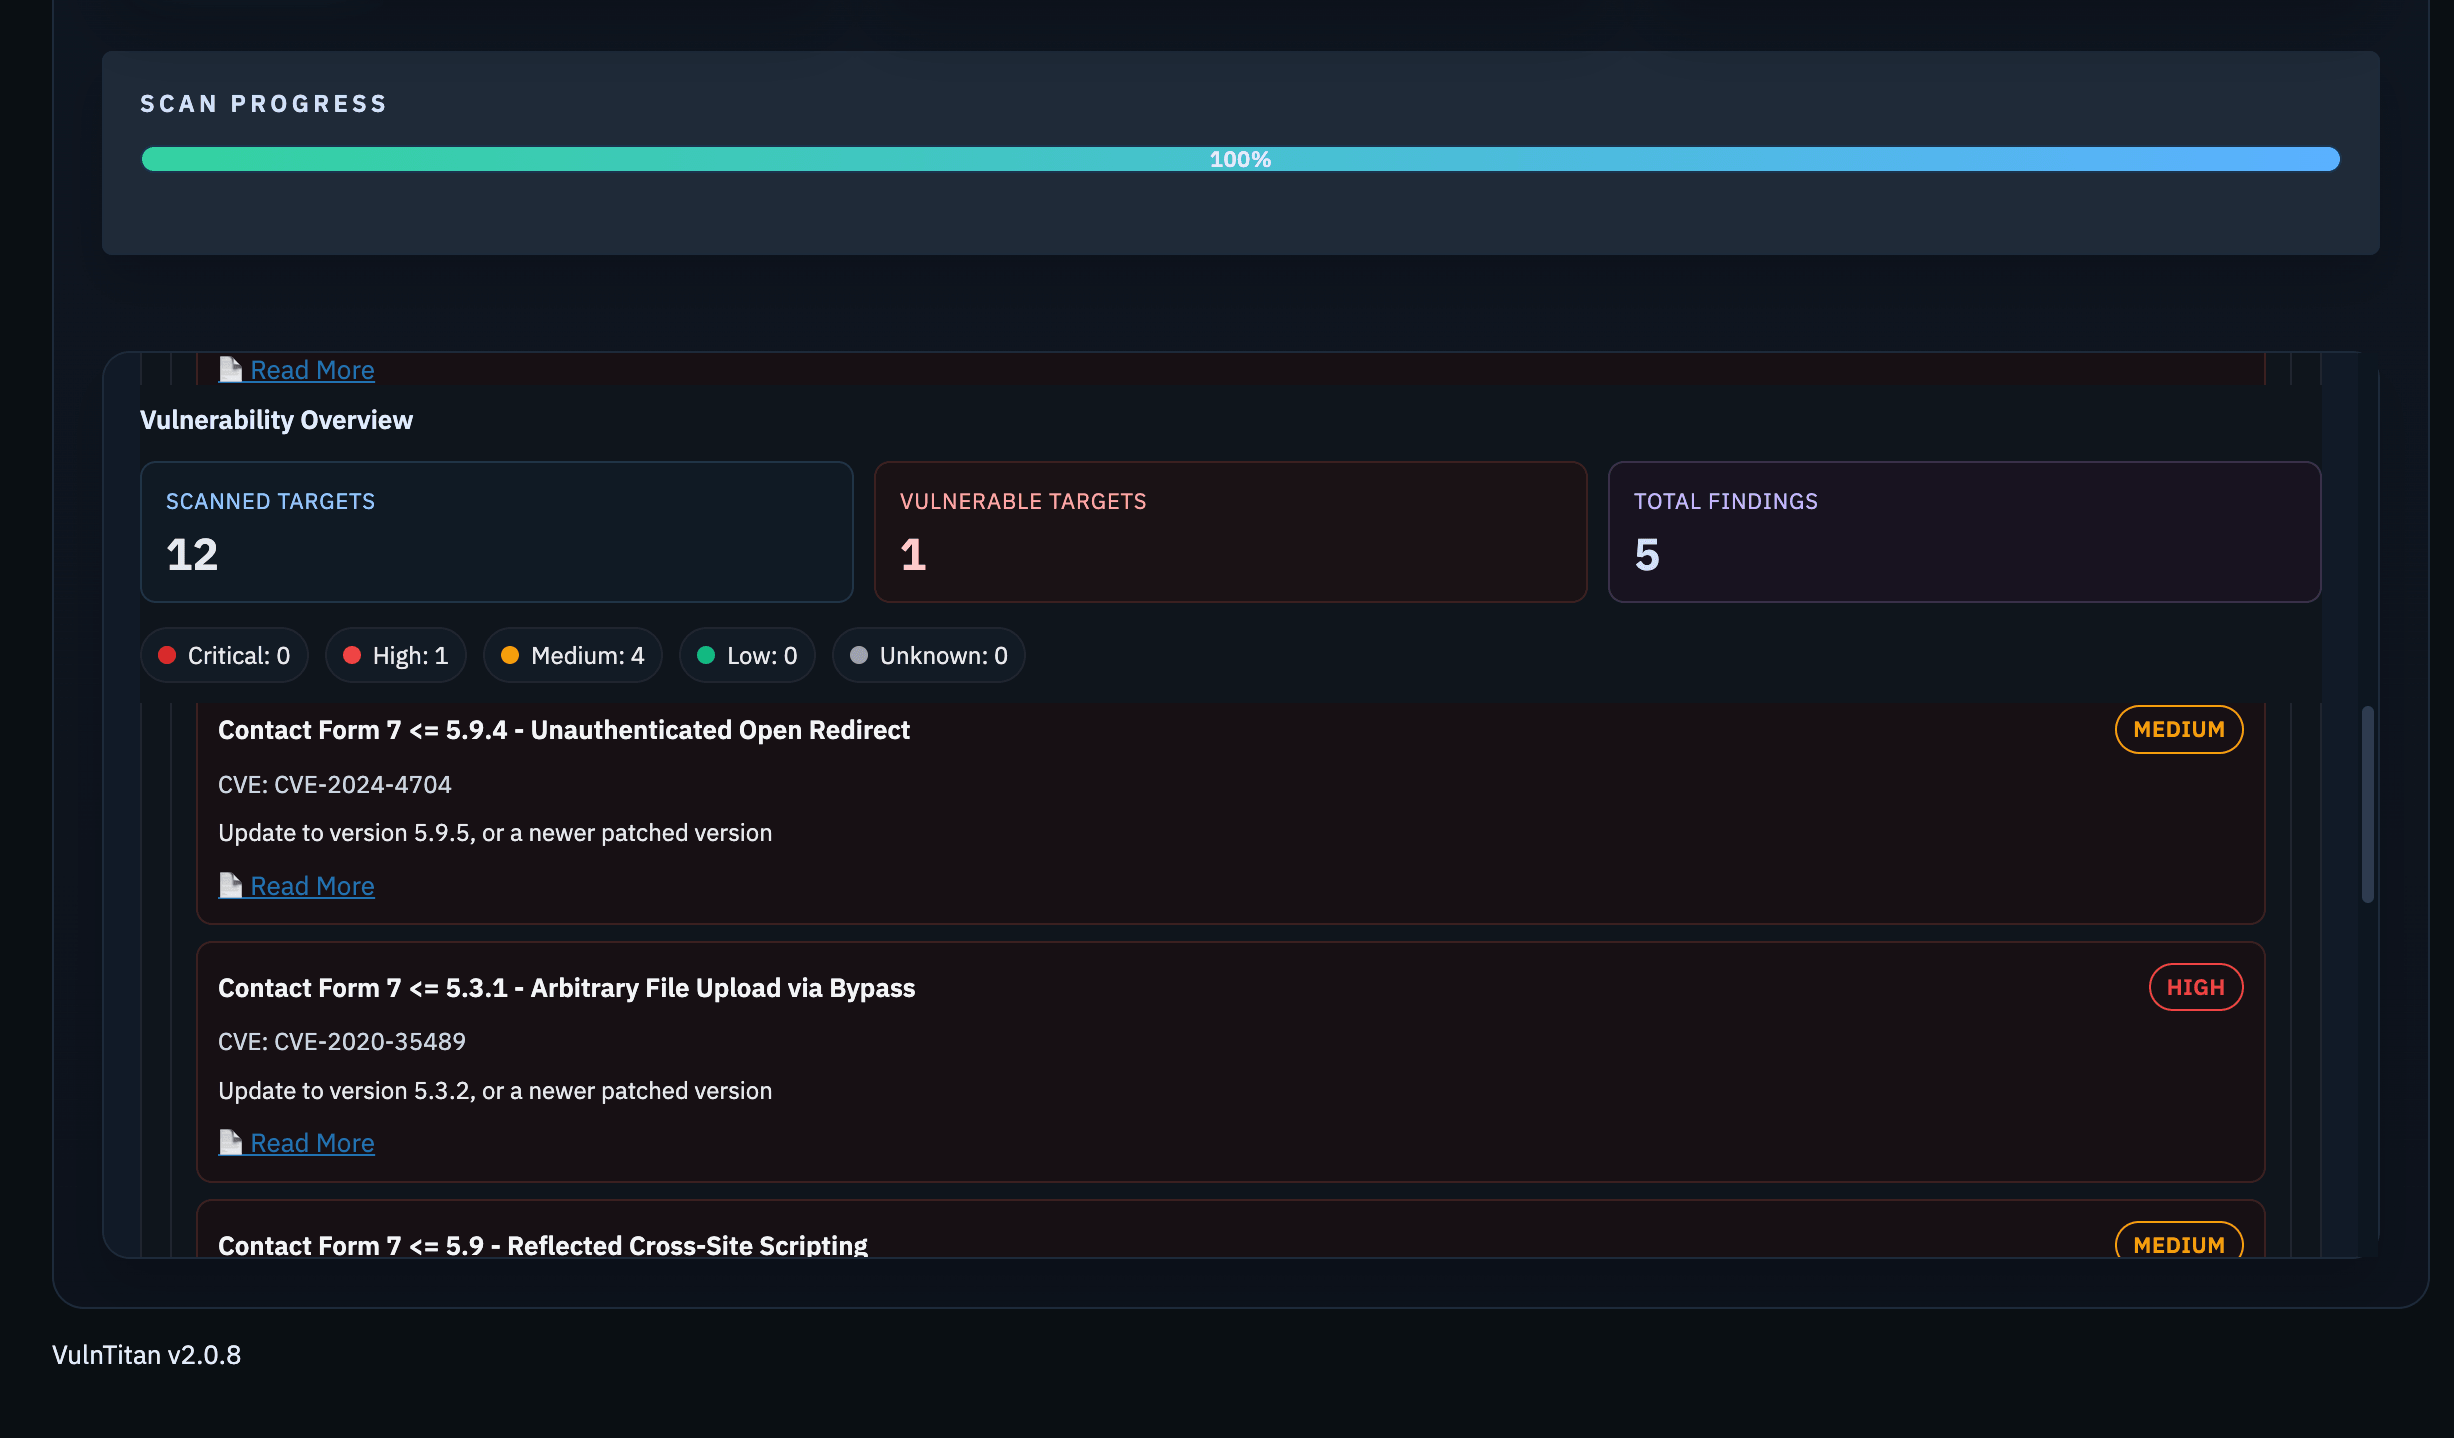Click the green dot on the Low filter chip
This screenshot has width=2454, height=1438.
coord(708,655)
